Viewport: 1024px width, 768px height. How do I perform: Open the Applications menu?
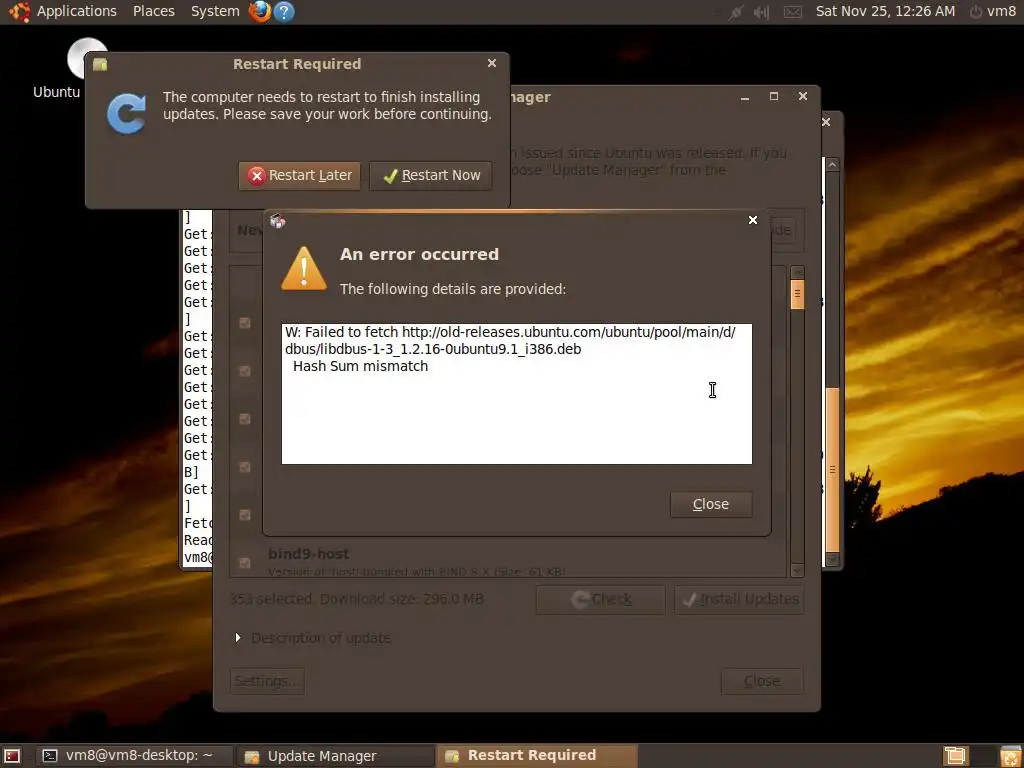76,11
